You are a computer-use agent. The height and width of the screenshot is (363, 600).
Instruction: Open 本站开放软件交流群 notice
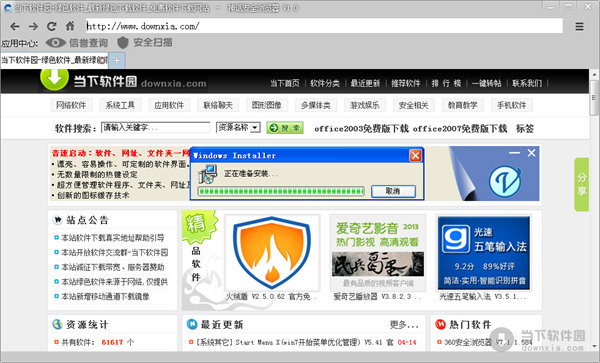114,252
